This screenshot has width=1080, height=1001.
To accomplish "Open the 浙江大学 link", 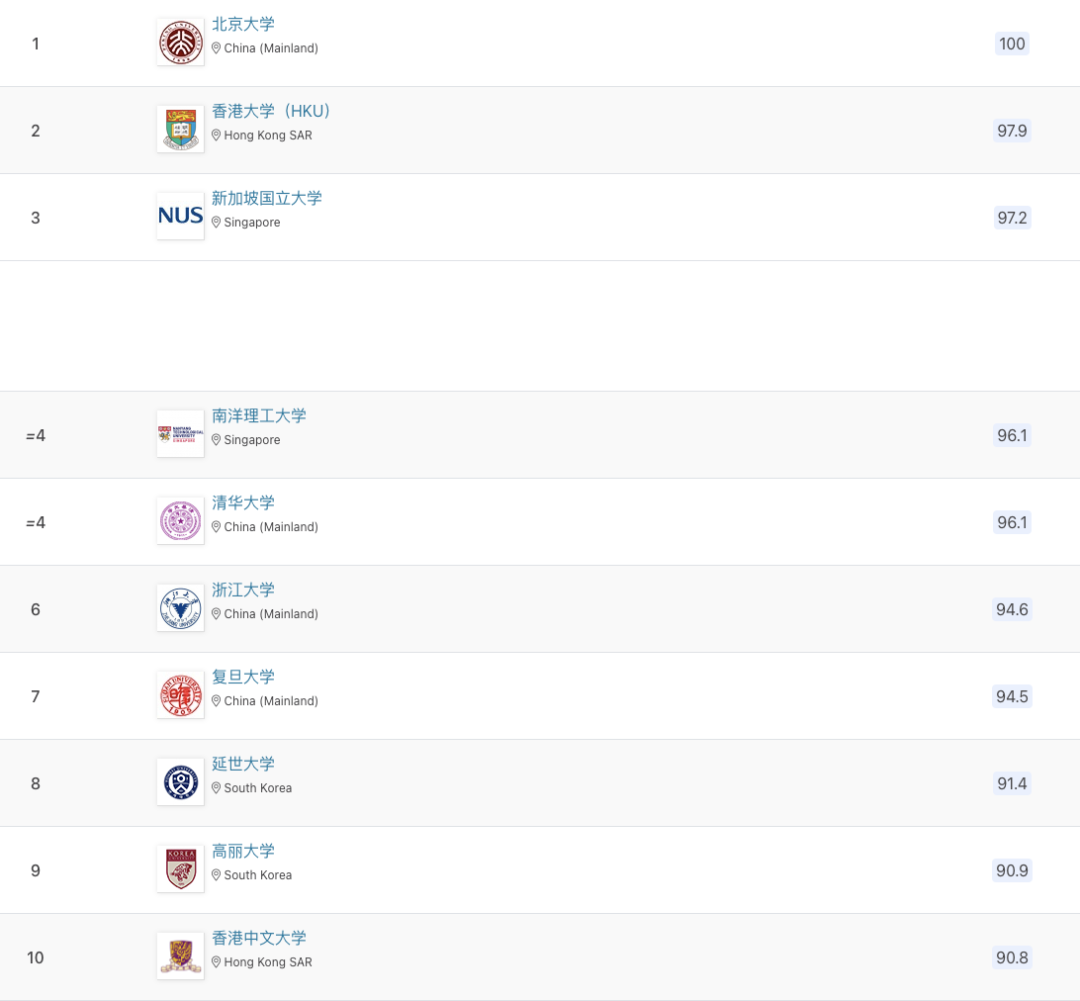I will (x=243, y=590).
